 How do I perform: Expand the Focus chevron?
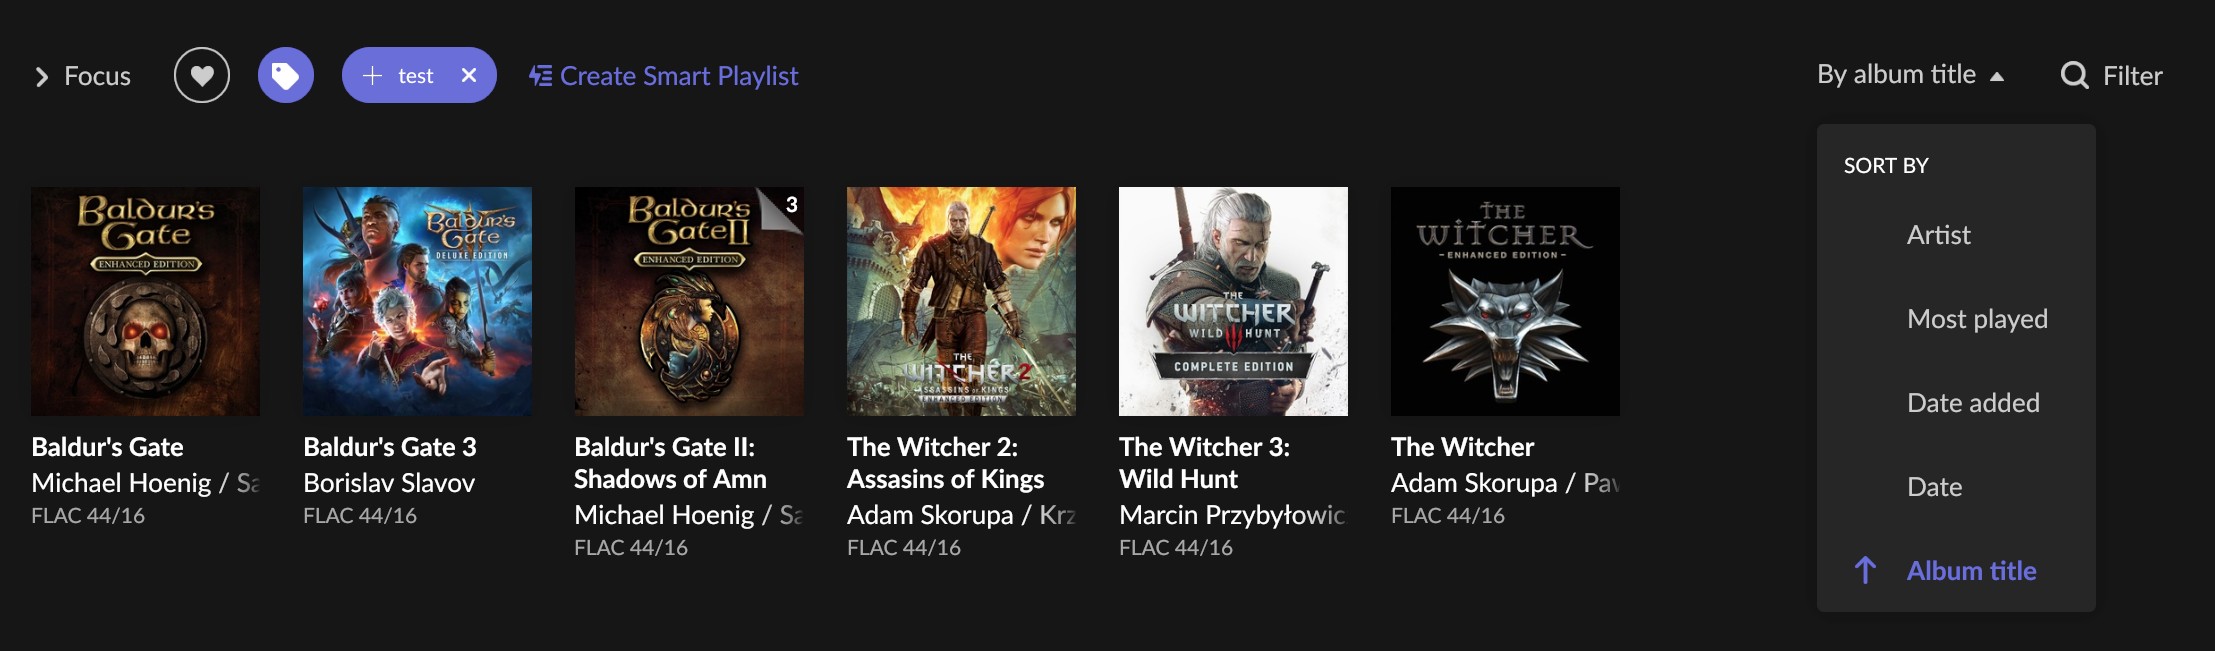pos(41,76)
